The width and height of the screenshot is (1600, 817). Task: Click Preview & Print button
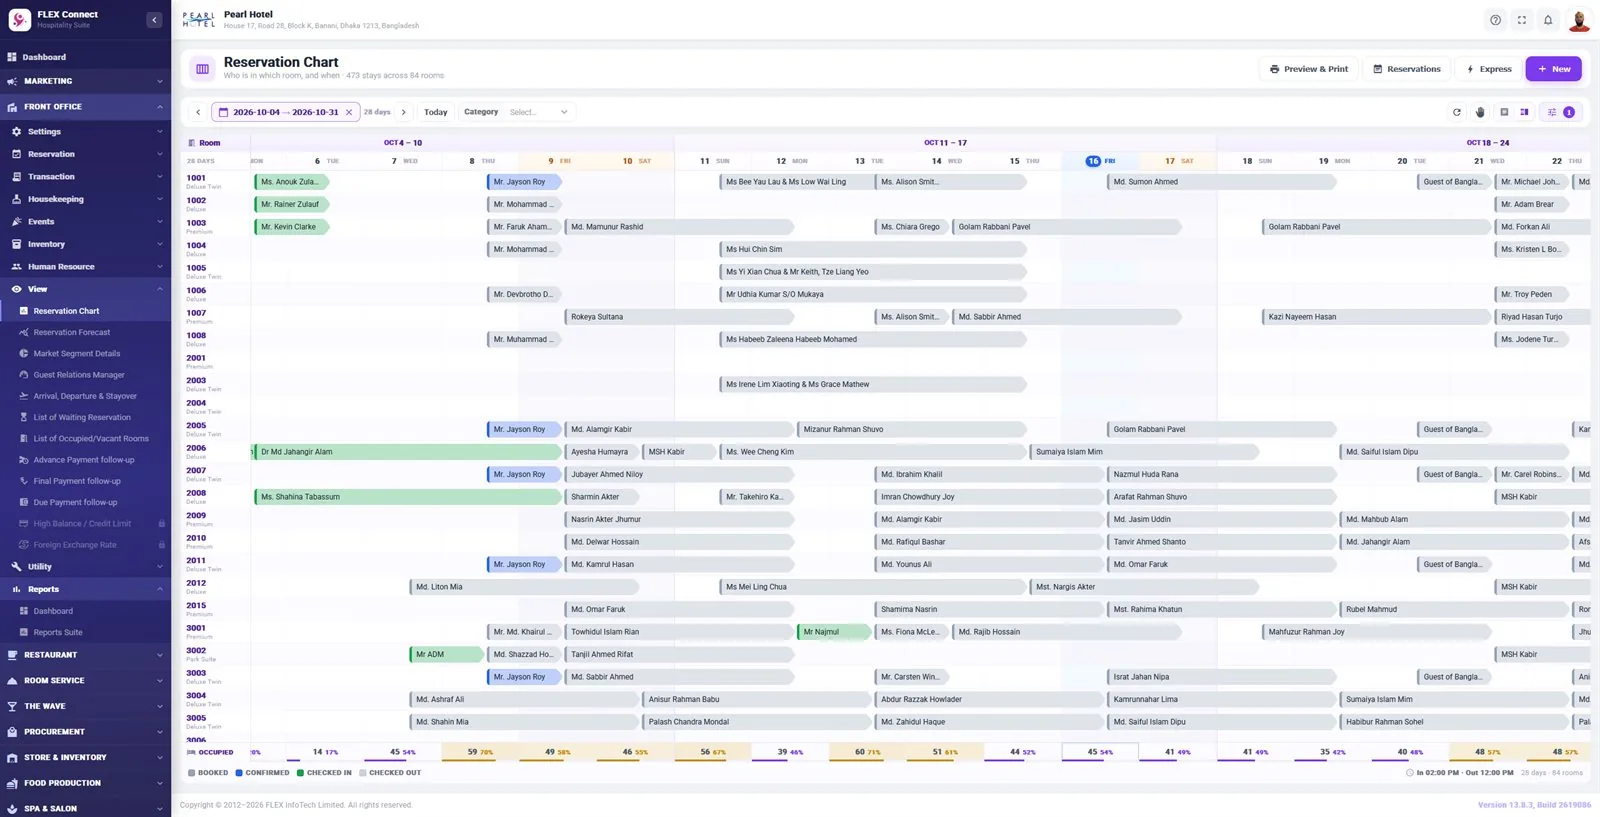coord(1308,69)
